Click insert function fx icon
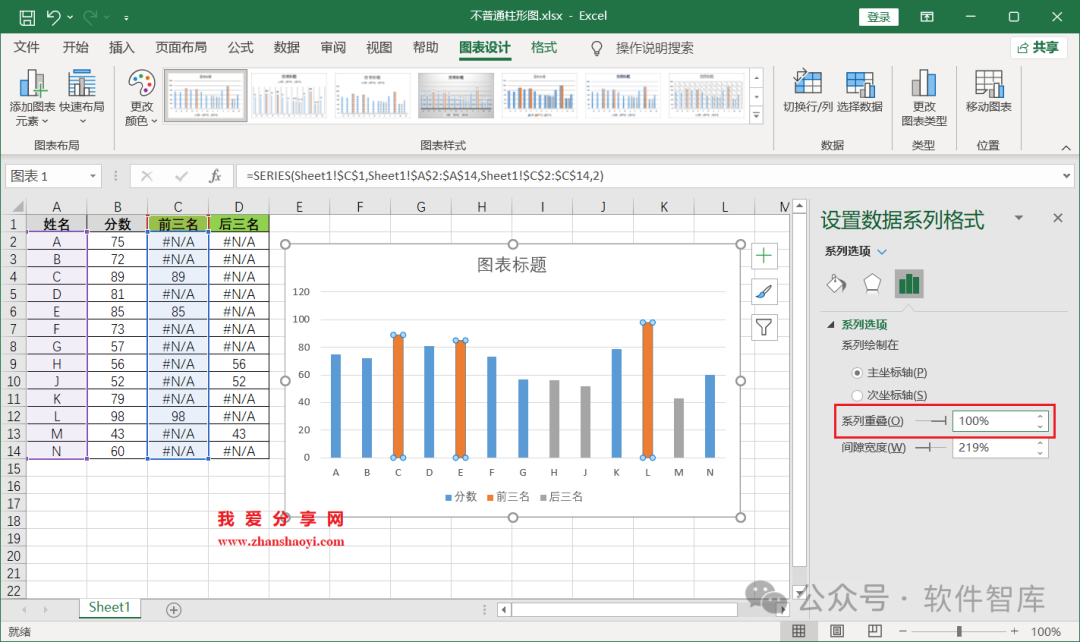This screenshot has width=1080, height=642. [x=215, y=176]
